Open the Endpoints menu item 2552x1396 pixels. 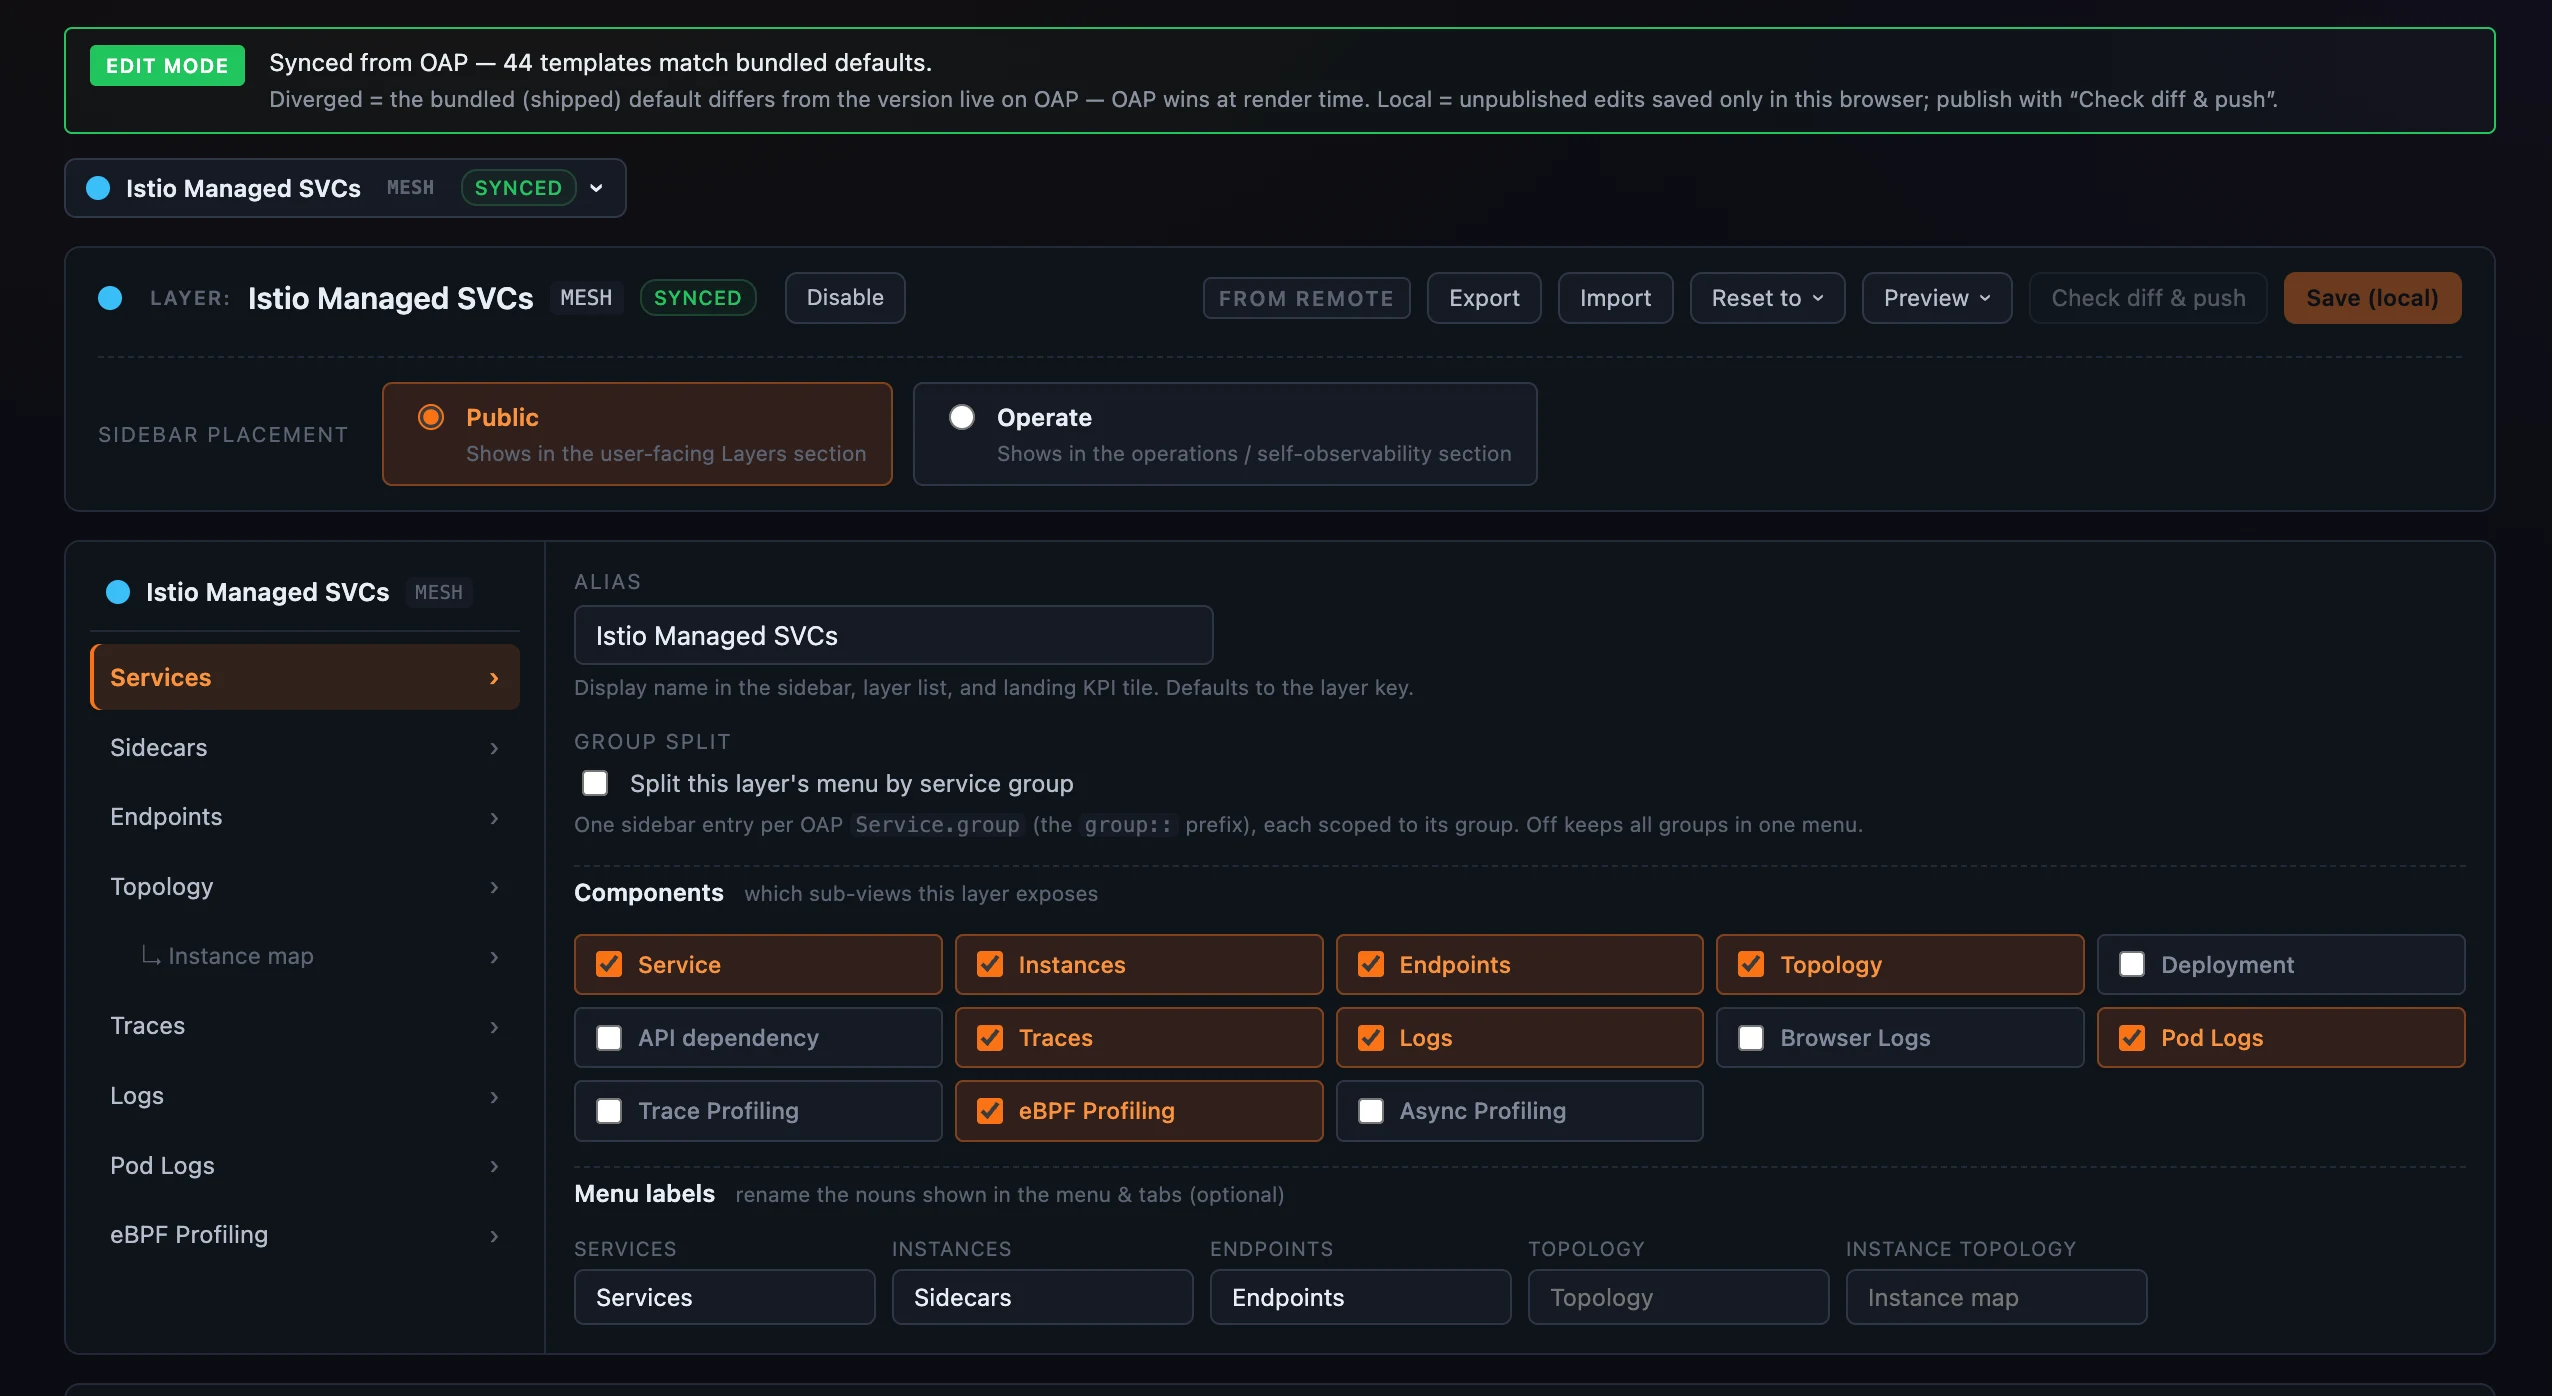pos(305,817)
